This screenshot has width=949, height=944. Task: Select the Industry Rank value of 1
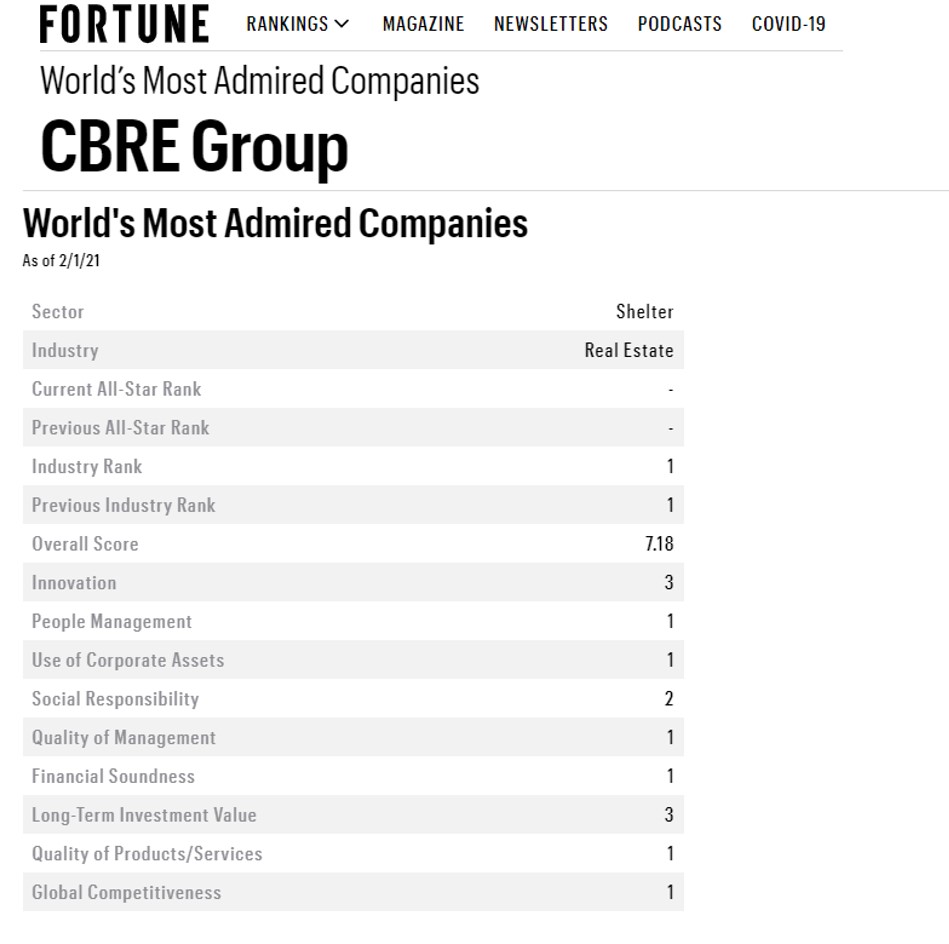pyautogui.click(x=669, y=466)
